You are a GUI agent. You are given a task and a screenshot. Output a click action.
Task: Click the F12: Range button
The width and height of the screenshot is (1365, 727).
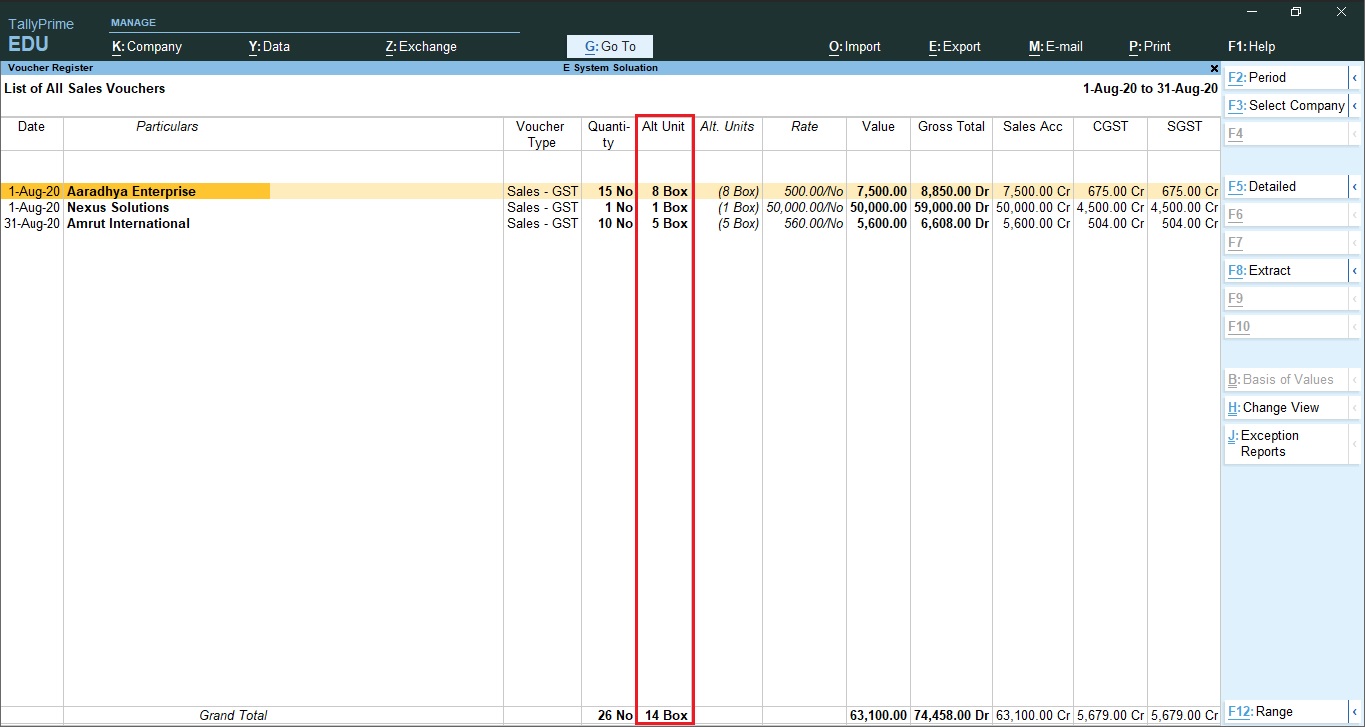coord(1286,712)
